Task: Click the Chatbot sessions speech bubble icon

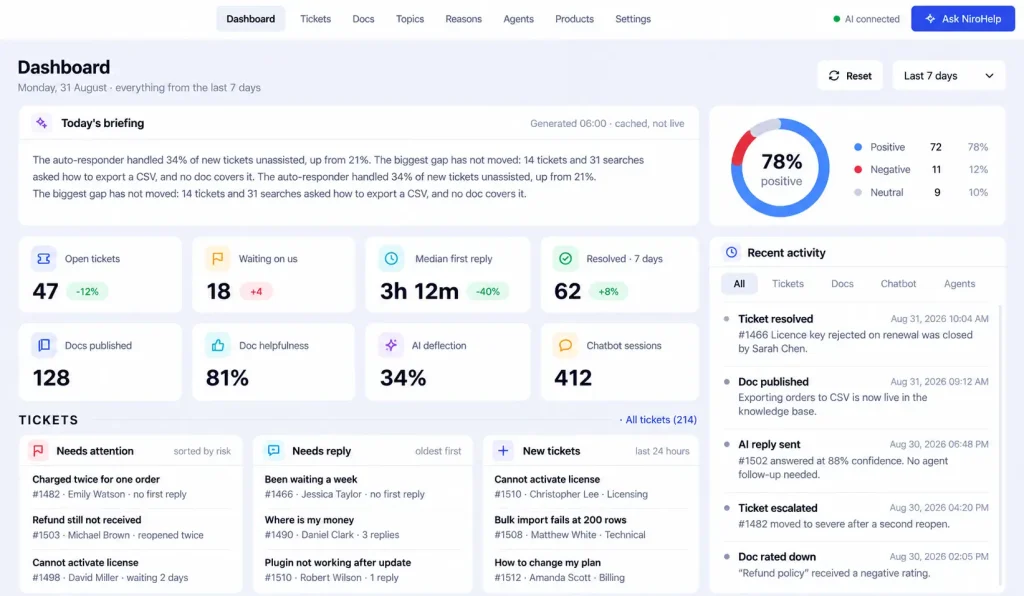Action: click(x=566, y=345)
